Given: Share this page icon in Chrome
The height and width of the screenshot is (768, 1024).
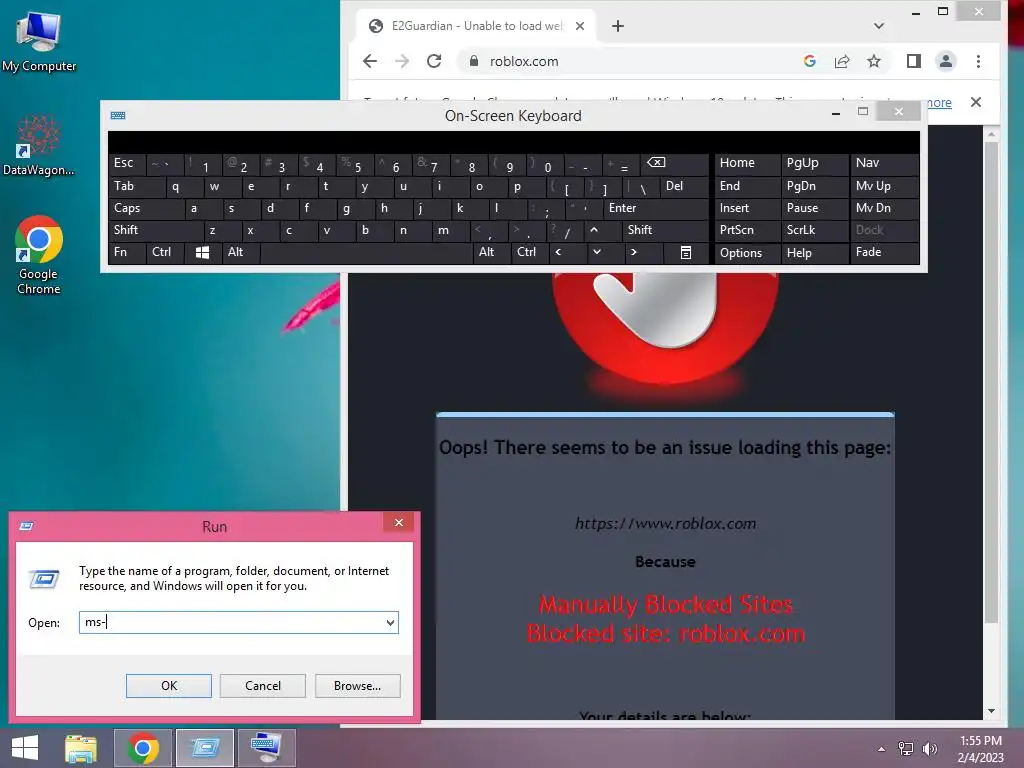Looking at the screenshot, I should [x=842, y=61].
